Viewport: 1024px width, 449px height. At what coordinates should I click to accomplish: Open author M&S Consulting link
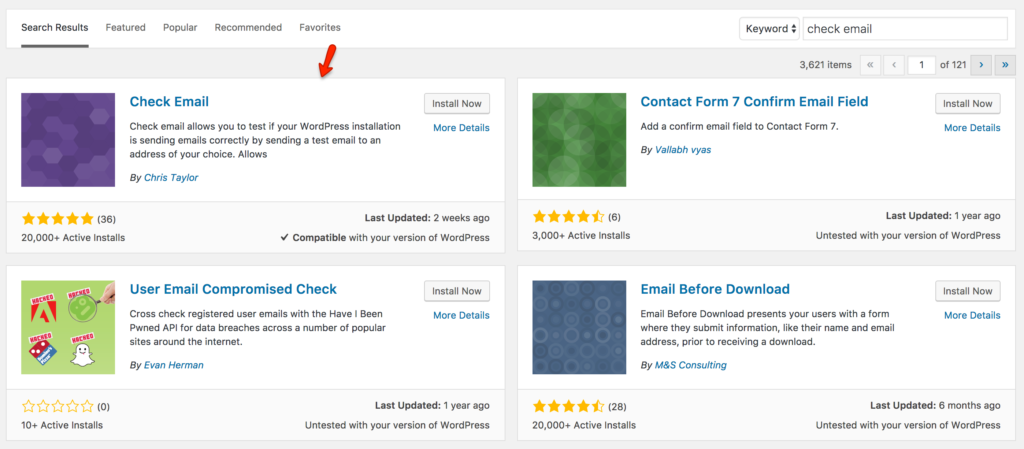(691, 365)
